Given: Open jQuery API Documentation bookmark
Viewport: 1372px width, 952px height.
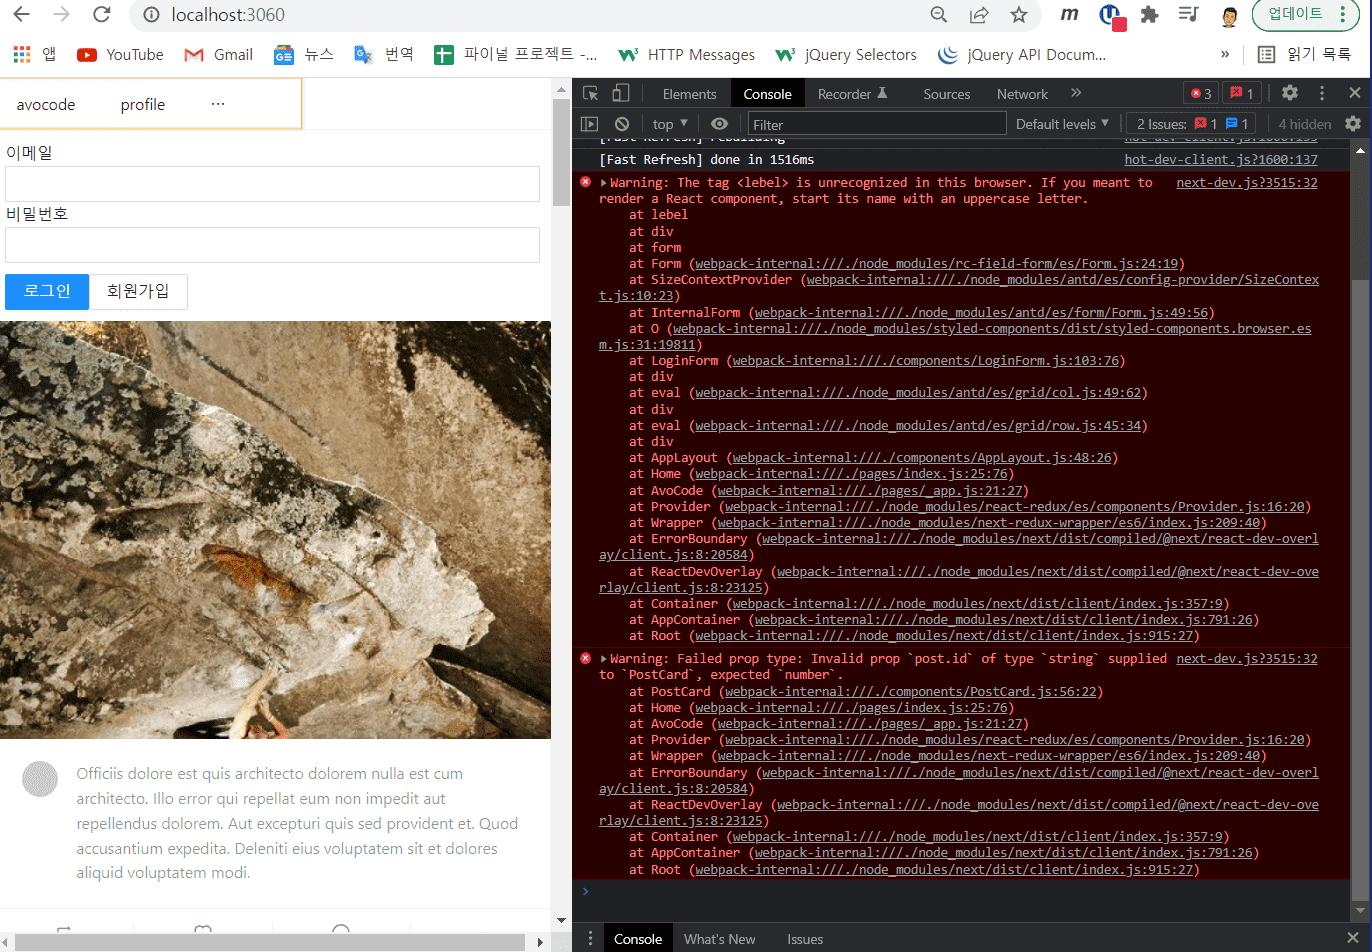Looking at the screenshot, I should tap(1021, 54).
